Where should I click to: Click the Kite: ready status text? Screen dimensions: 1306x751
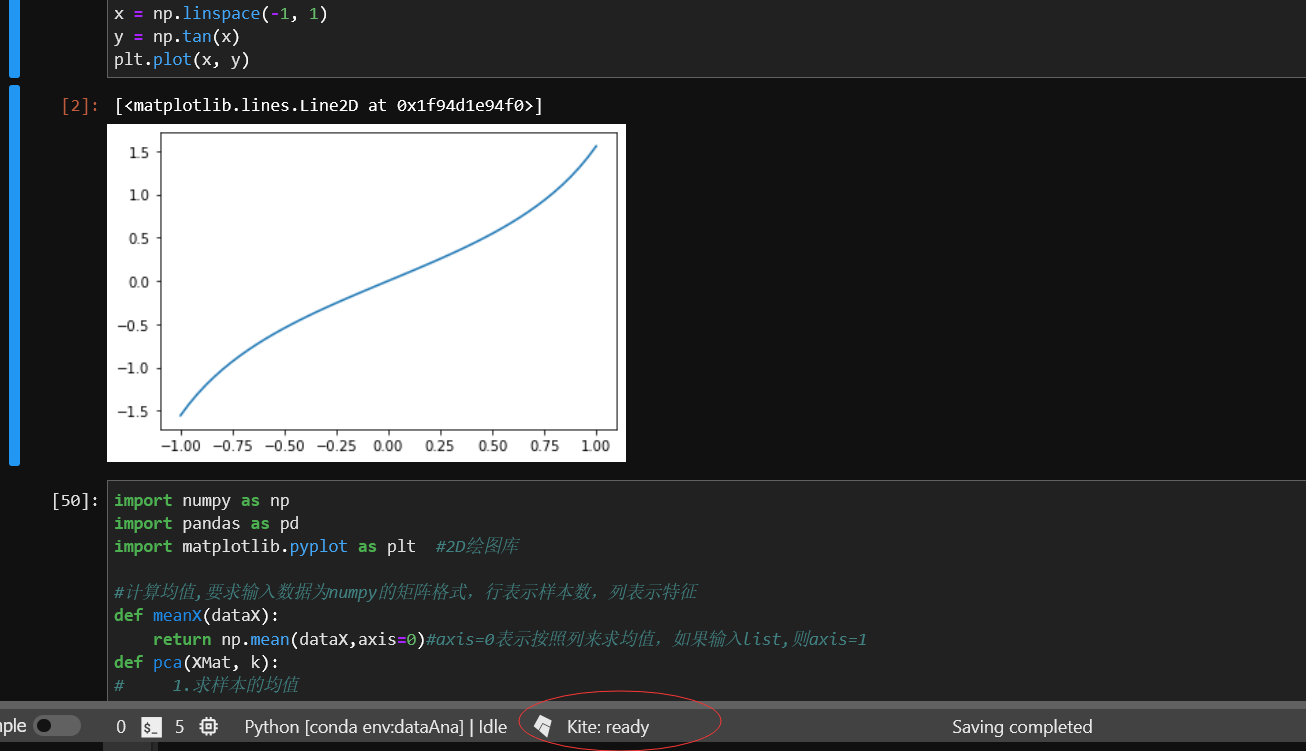(608, 727)
